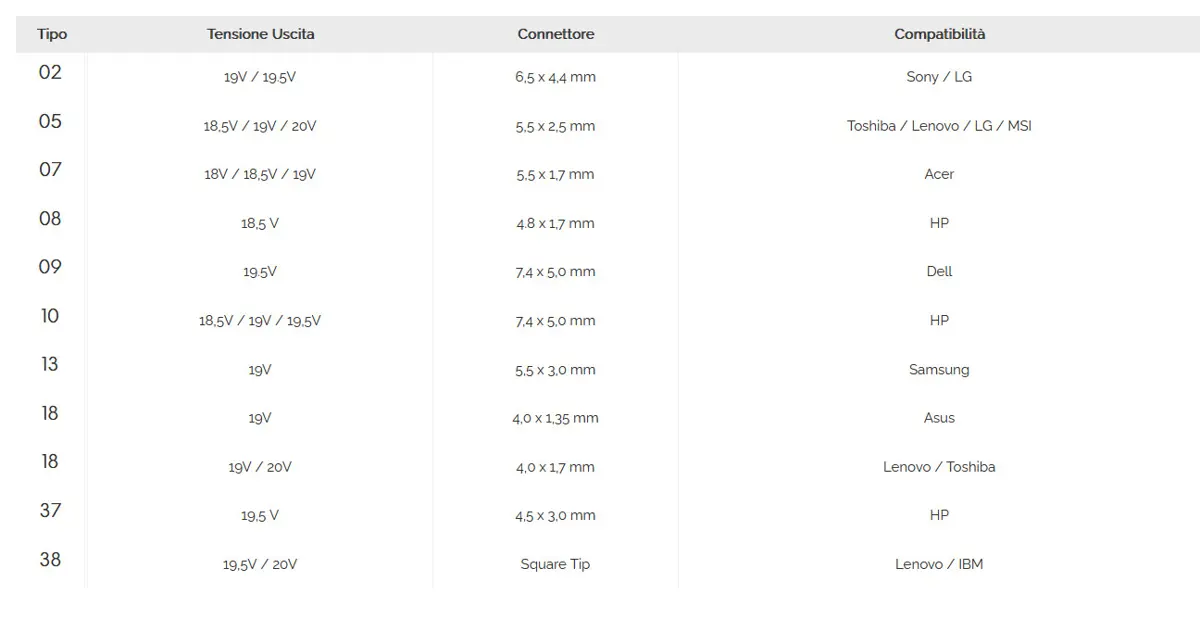This screenshot has width=1200, height=619.
Task: Select the Square Tip connector cell
Action: [555, 564]
